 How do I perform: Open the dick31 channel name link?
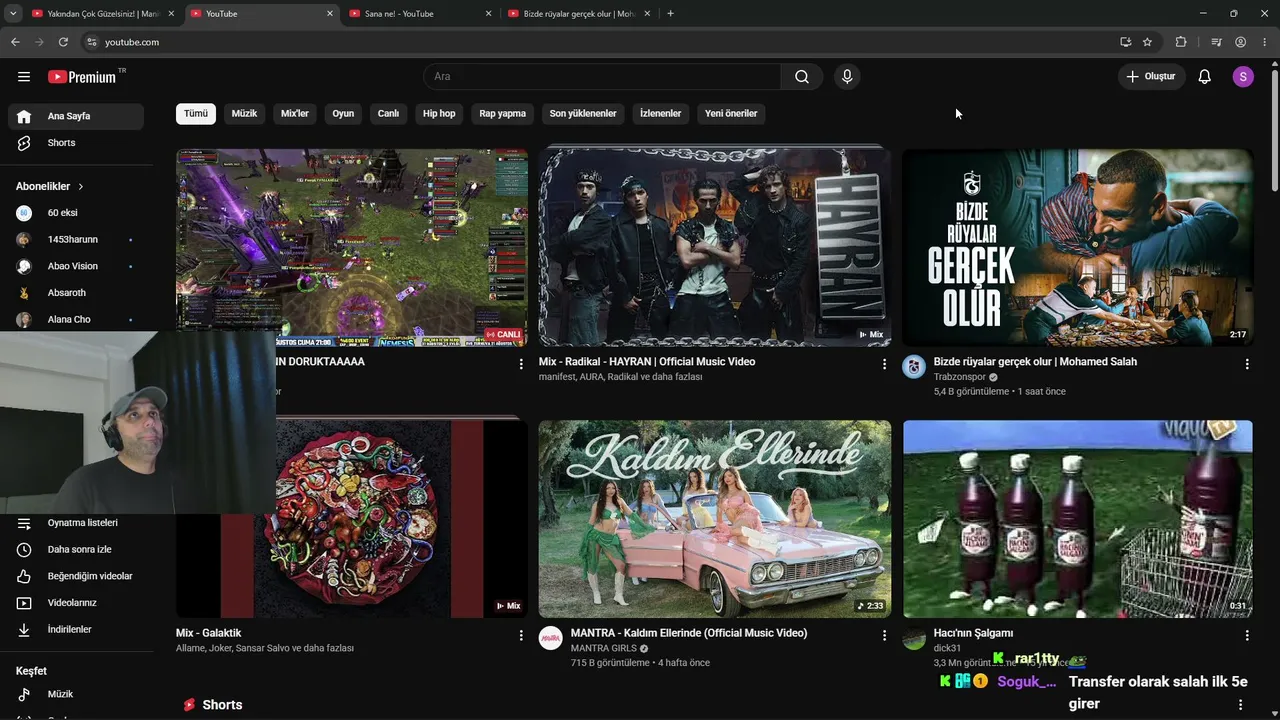click(x=947, y=648)
